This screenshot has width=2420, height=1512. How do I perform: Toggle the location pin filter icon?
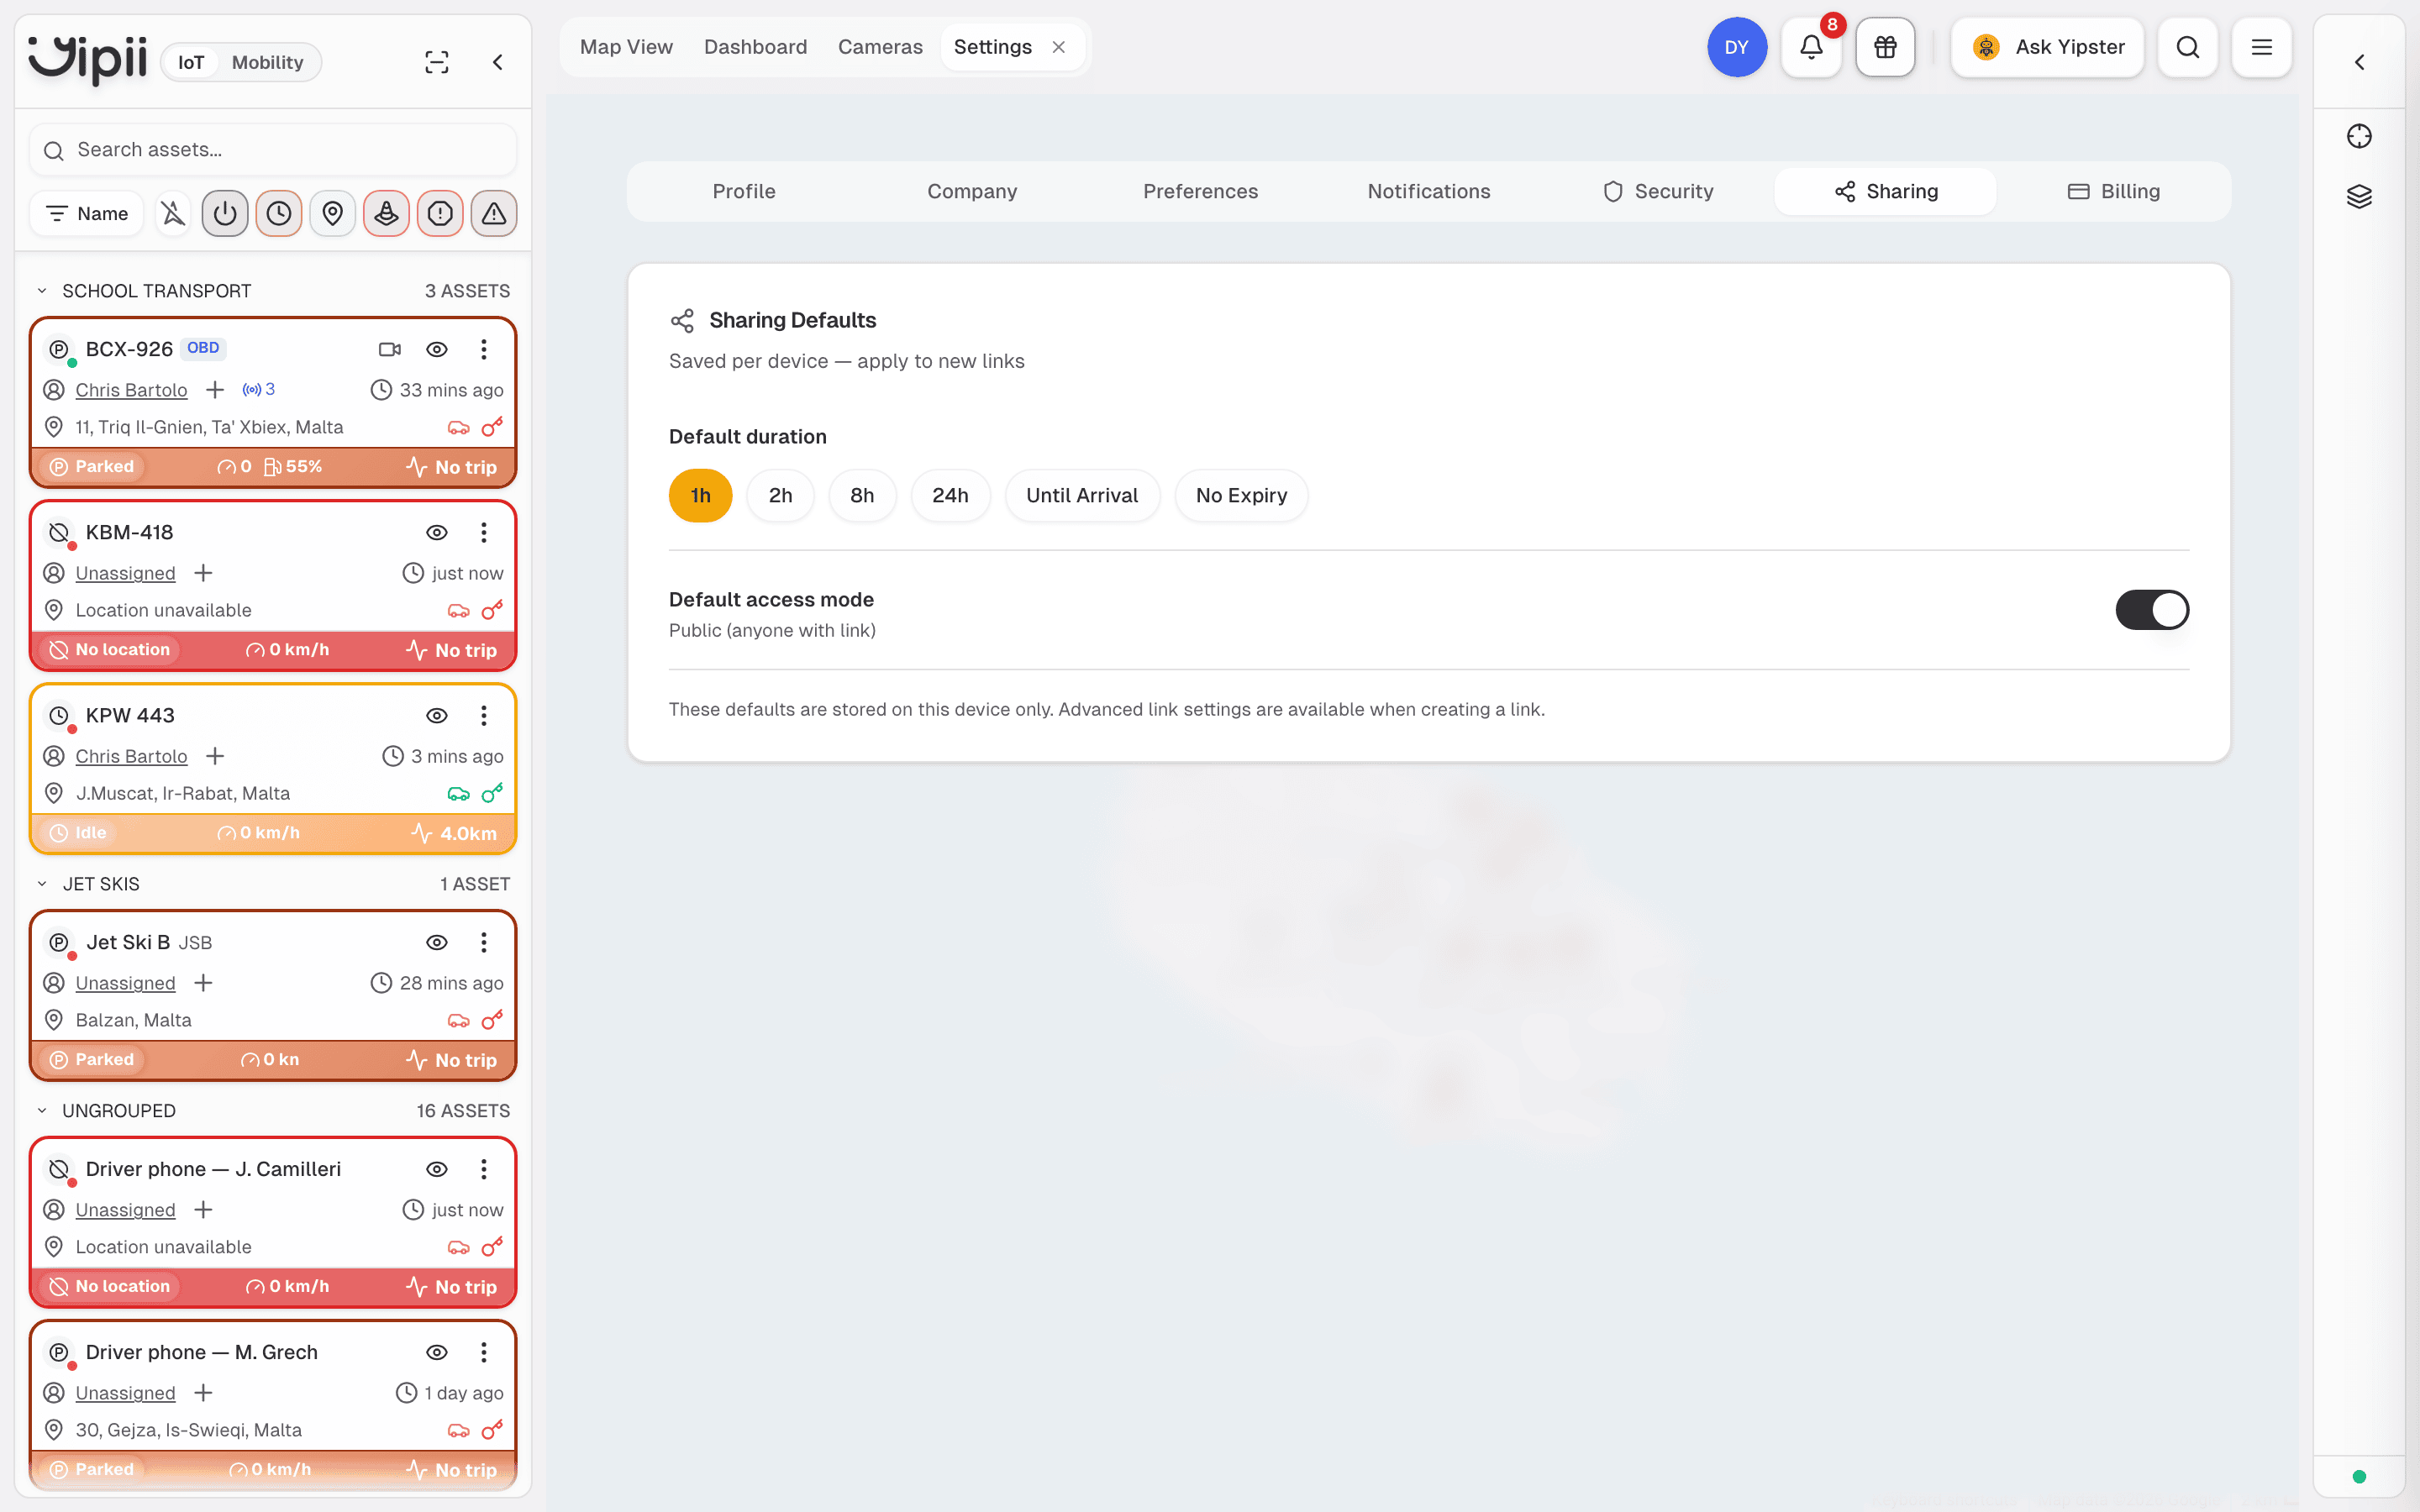333,213
